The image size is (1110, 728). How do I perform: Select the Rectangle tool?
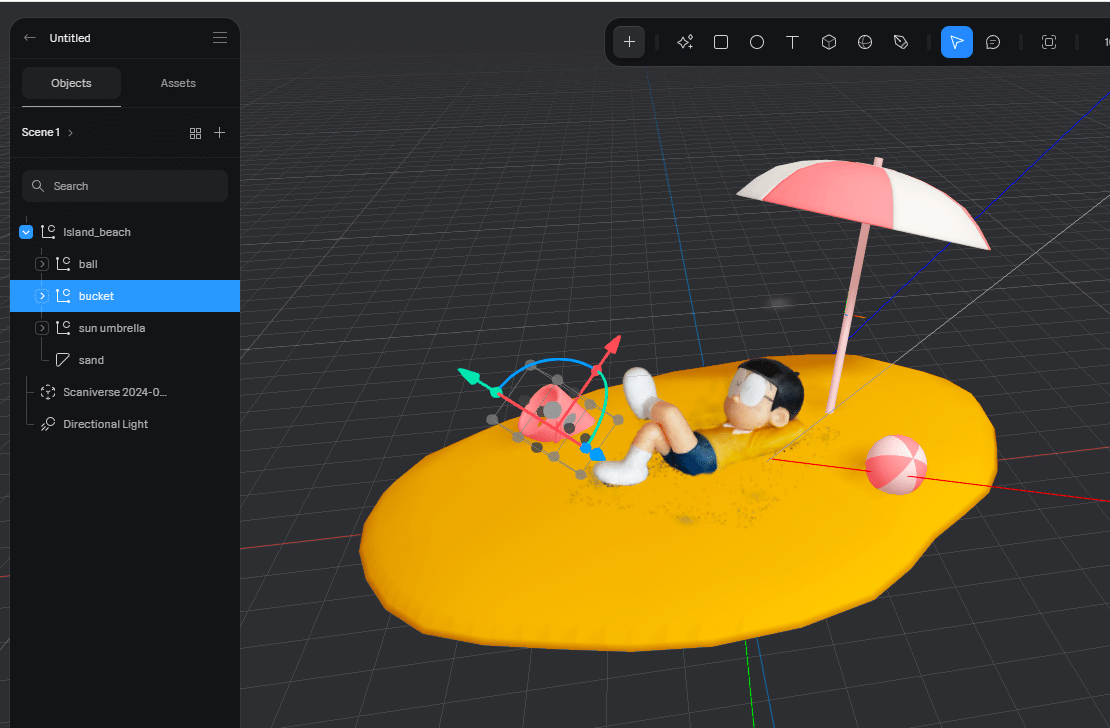721,42
